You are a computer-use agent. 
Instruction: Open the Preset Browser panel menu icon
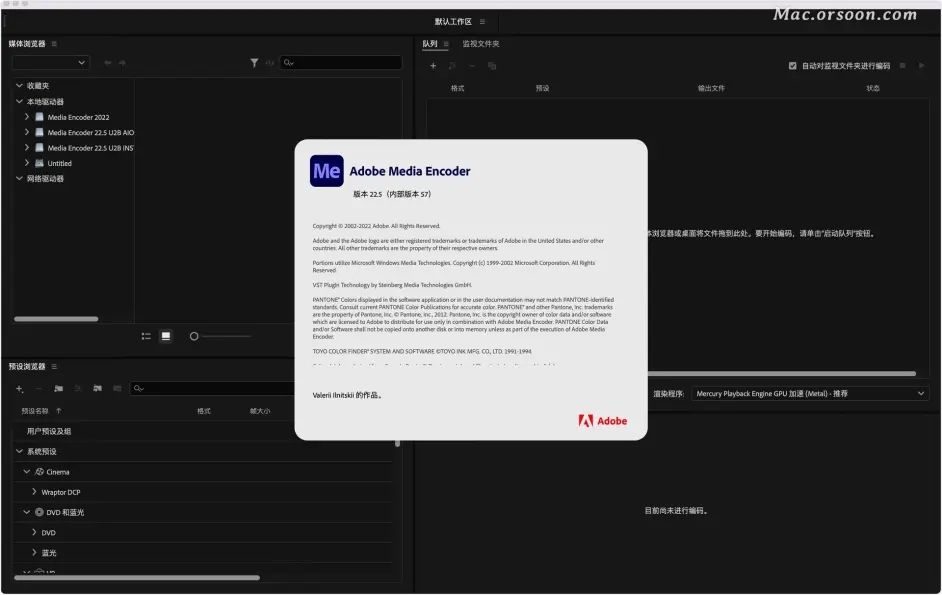point(54,367)
